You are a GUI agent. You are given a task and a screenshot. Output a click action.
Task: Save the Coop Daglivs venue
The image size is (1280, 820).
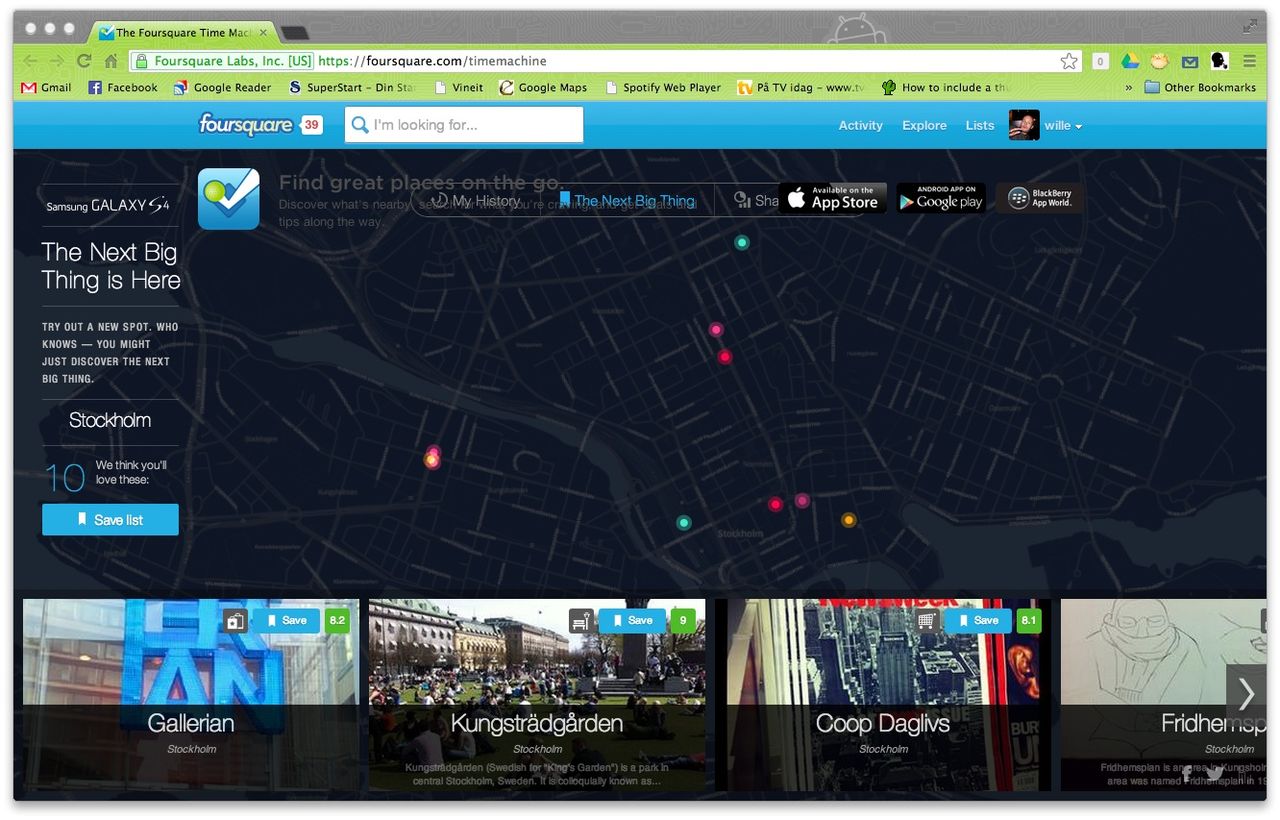(978, 620)
